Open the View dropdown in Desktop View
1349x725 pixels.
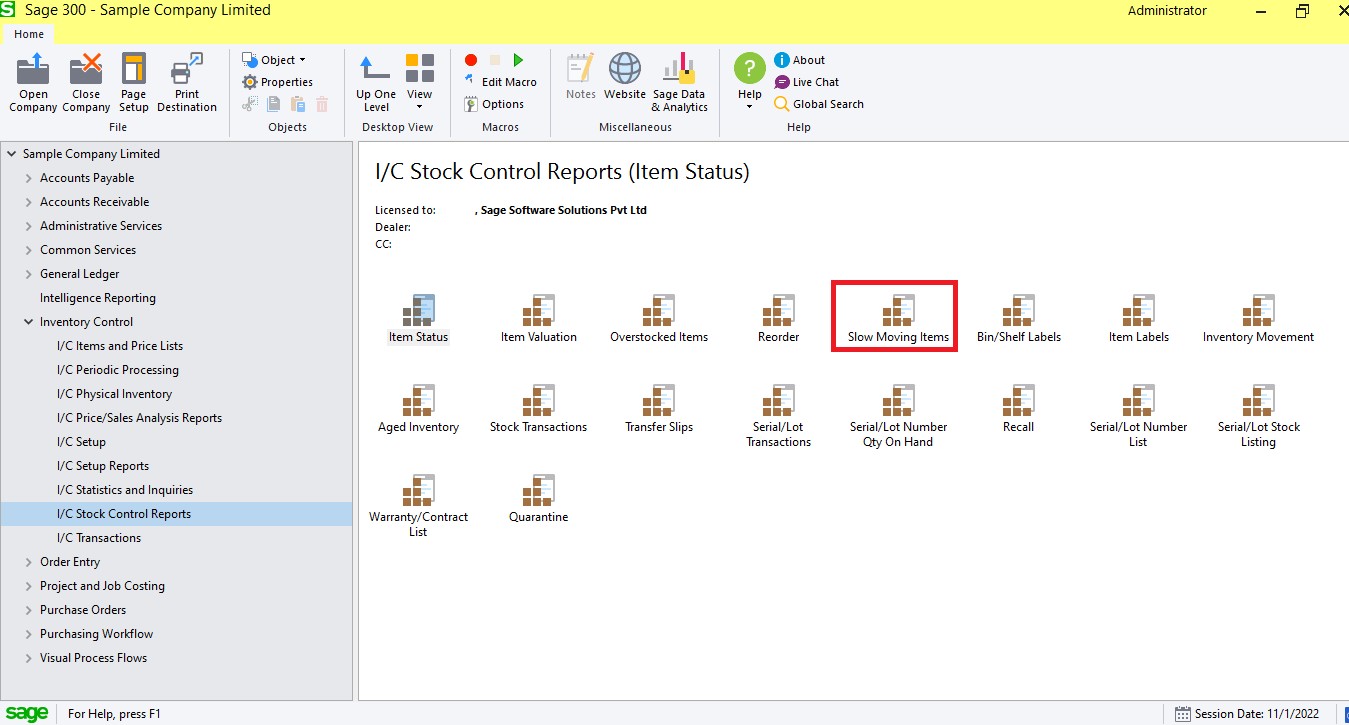point(419,83)
